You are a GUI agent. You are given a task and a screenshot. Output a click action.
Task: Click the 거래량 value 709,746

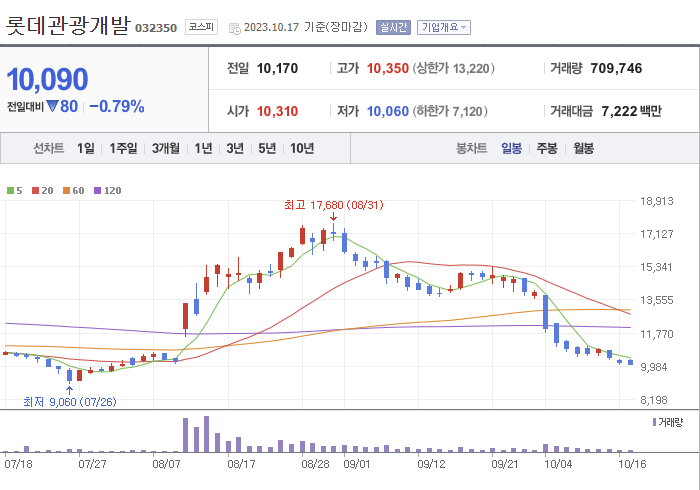(616, 68)
